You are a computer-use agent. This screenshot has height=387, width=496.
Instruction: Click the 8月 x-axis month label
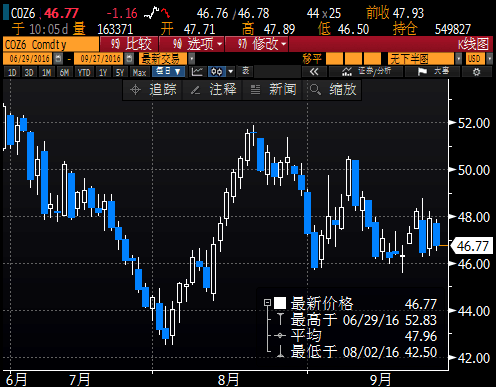(228, 380)
